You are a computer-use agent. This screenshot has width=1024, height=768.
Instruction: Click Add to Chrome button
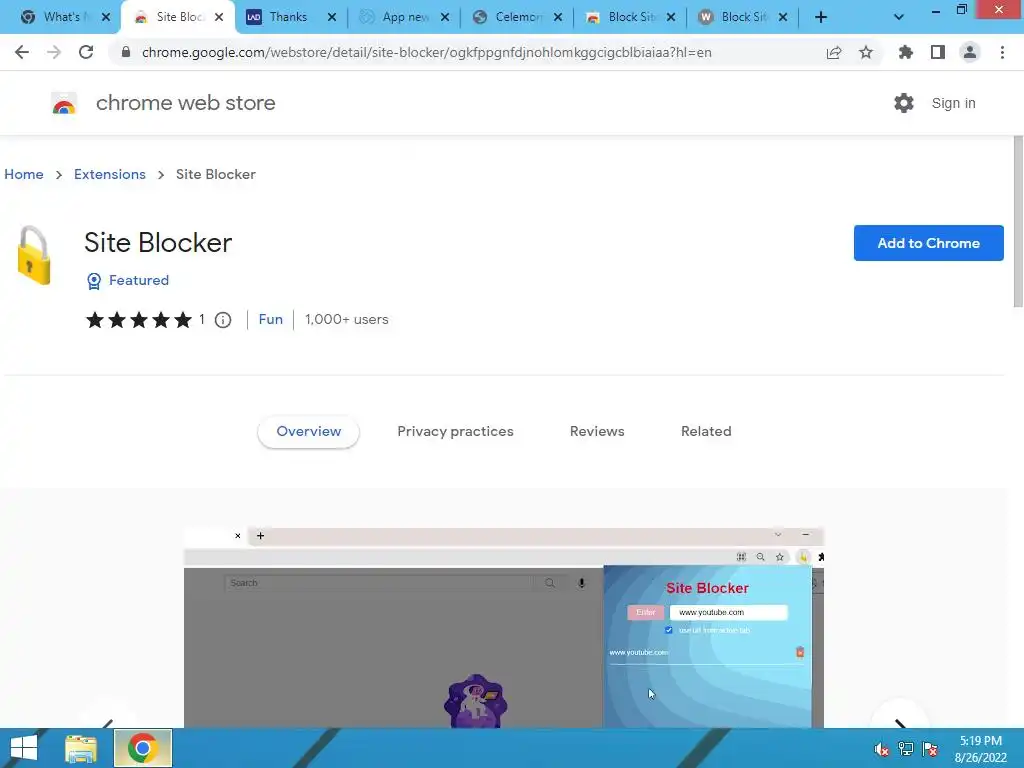coord(928,243)
